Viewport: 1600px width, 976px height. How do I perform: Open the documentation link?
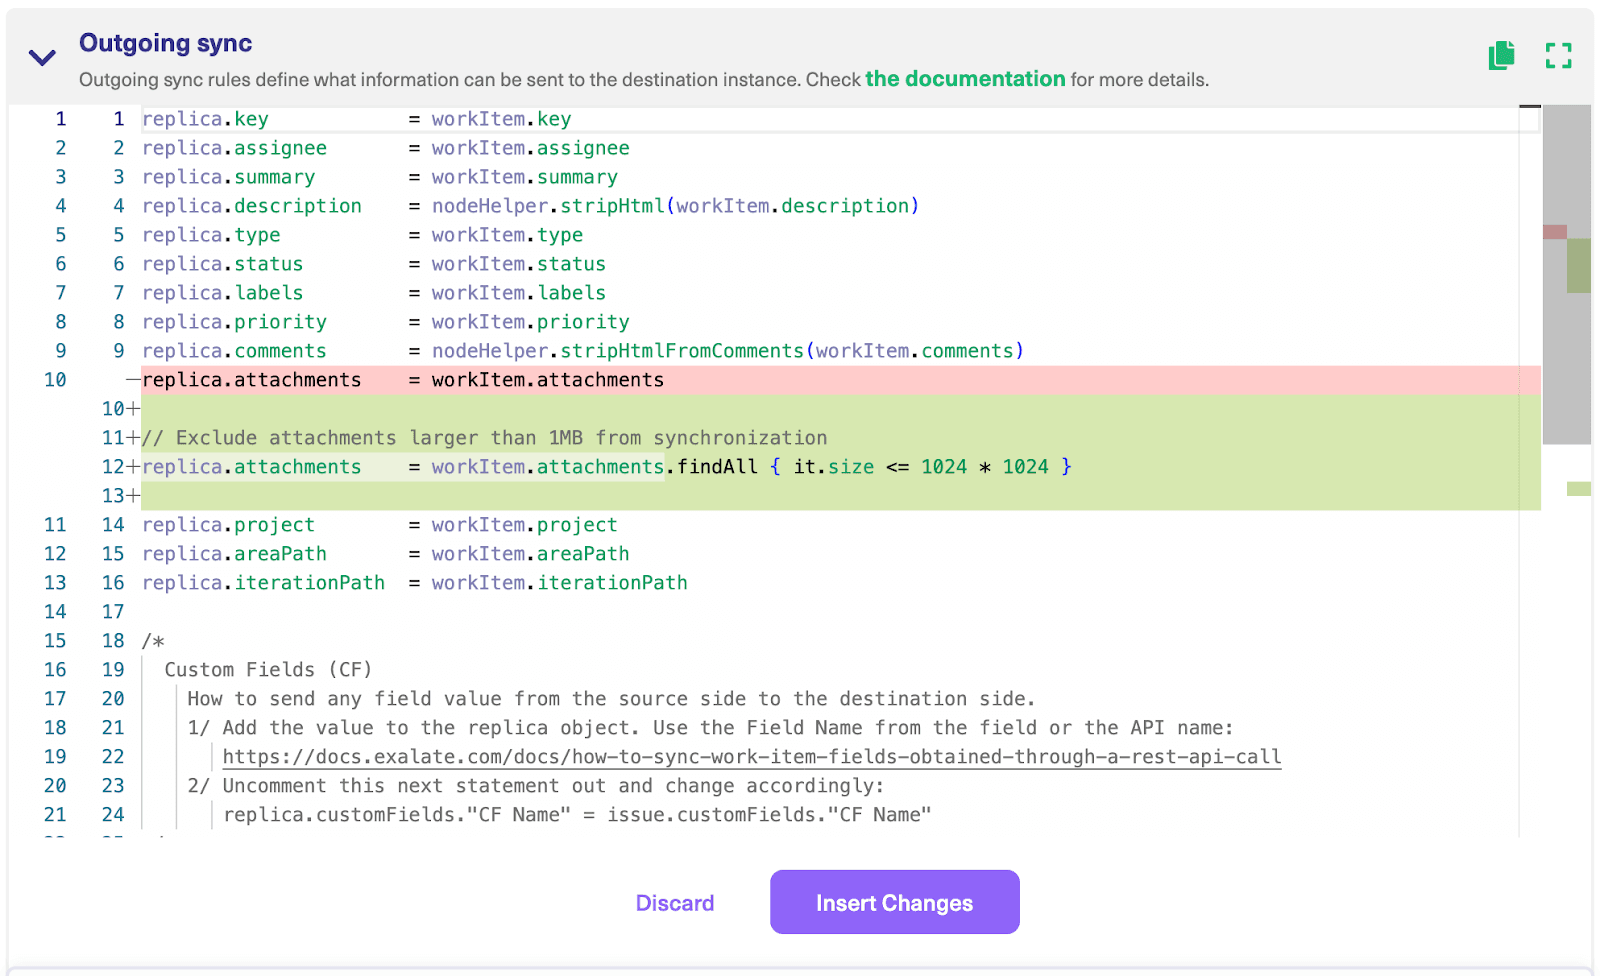965,79
